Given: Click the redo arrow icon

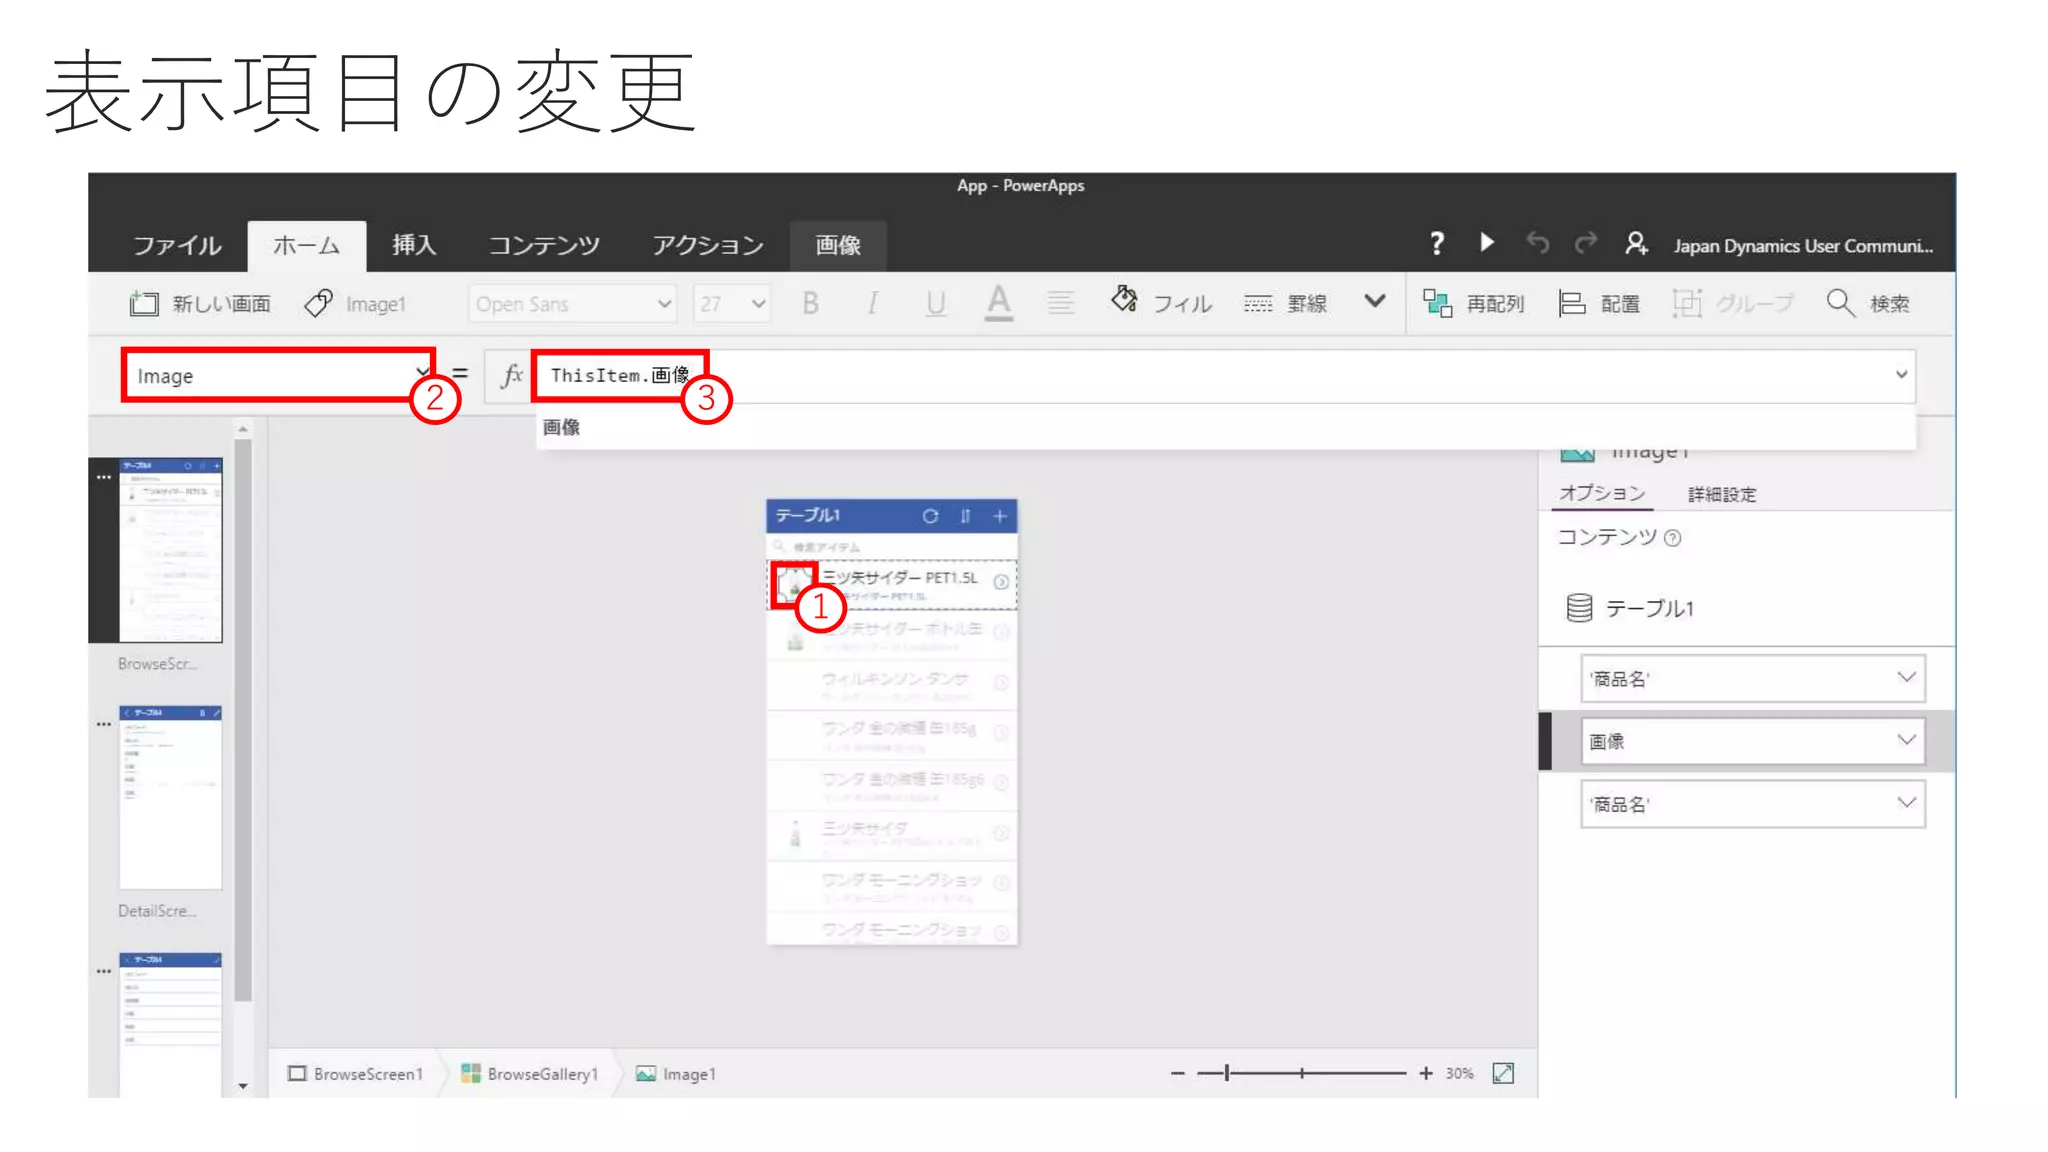Looking at the screenshot, I should coord(1586,243).
